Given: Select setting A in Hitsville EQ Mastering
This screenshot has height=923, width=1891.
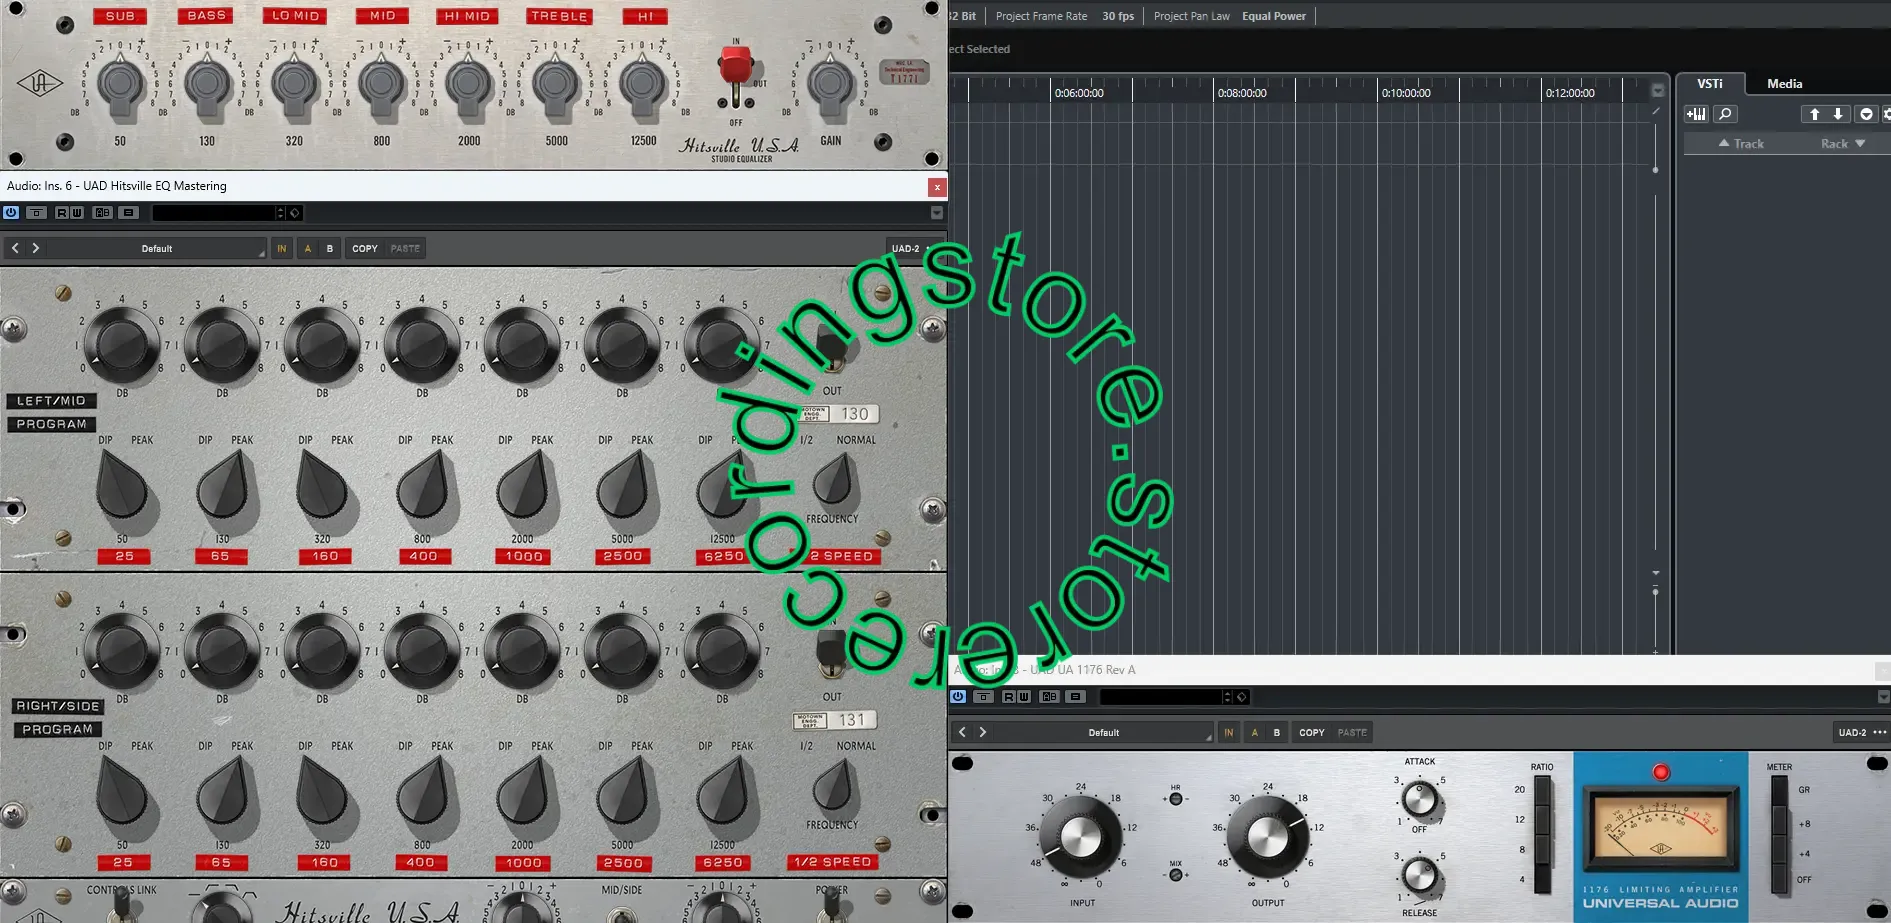Looking at the screenshot, I should (307, 248).
